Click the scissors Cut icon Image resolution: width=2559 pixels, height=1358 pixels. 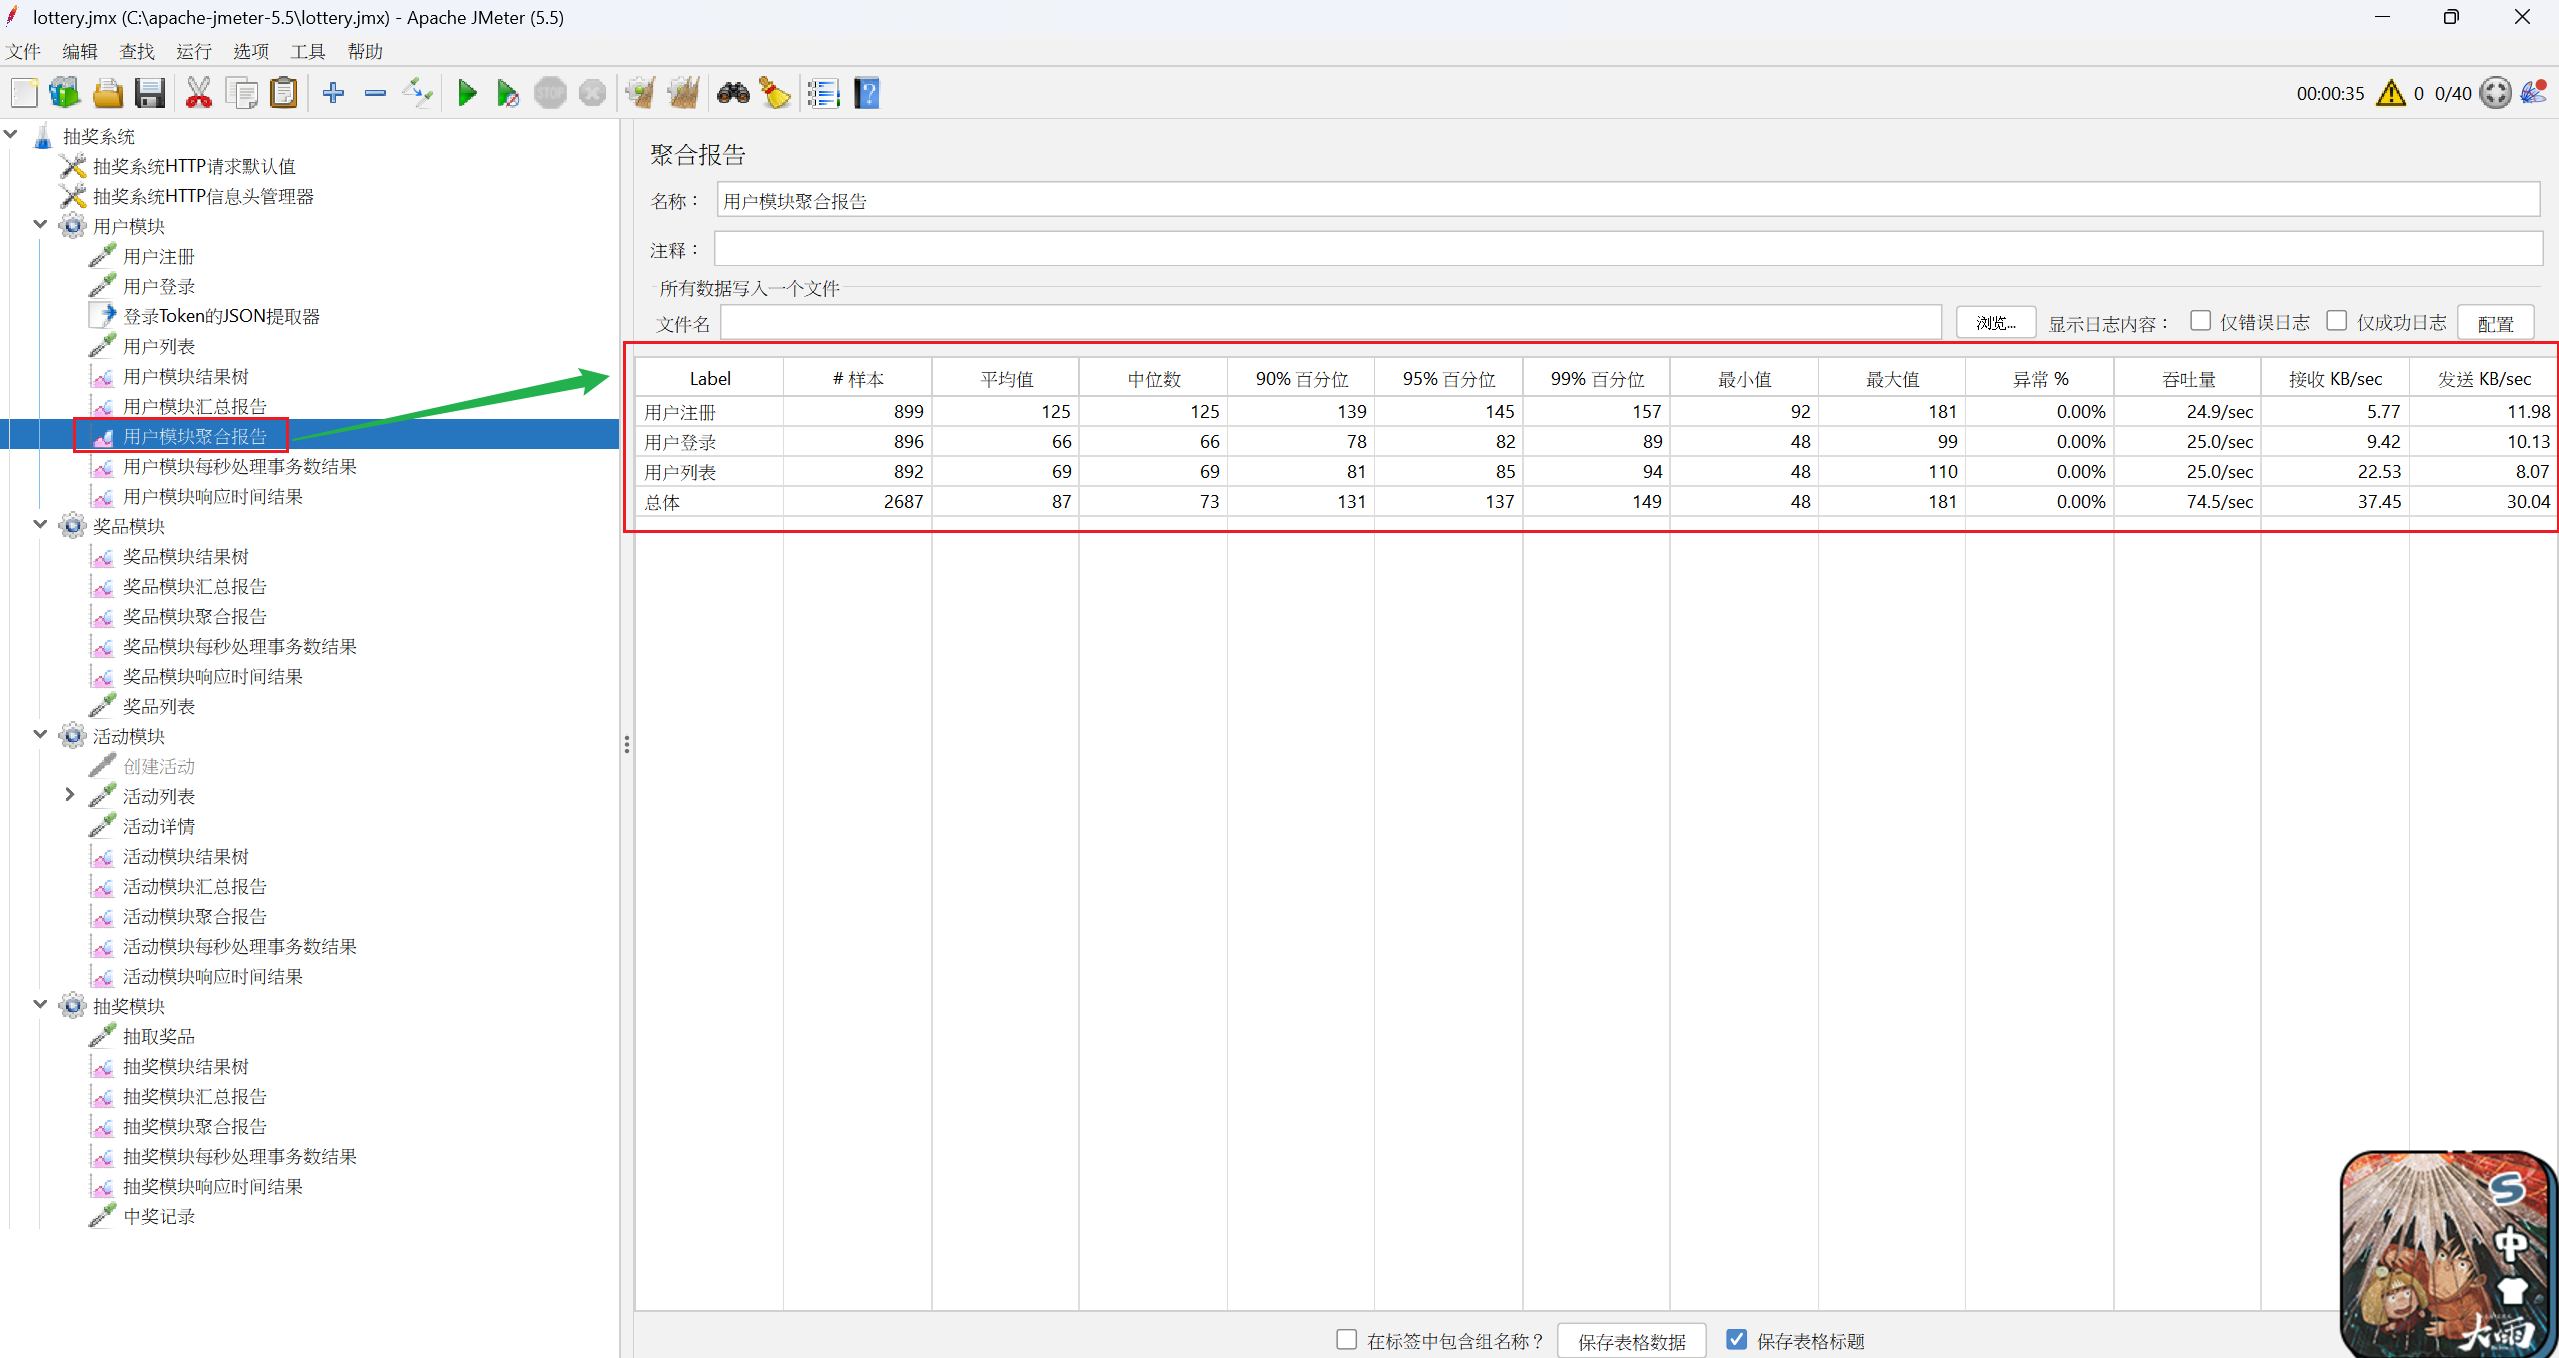pos(199,94)
